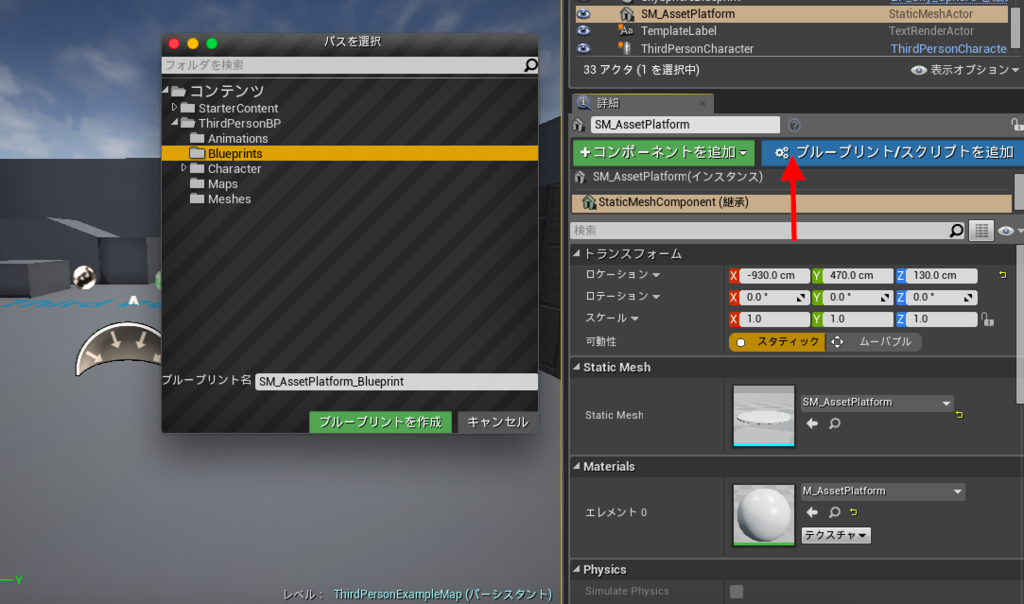
Task: Reset Static Mesh to default arrow
Action: (x=959, y=415)
